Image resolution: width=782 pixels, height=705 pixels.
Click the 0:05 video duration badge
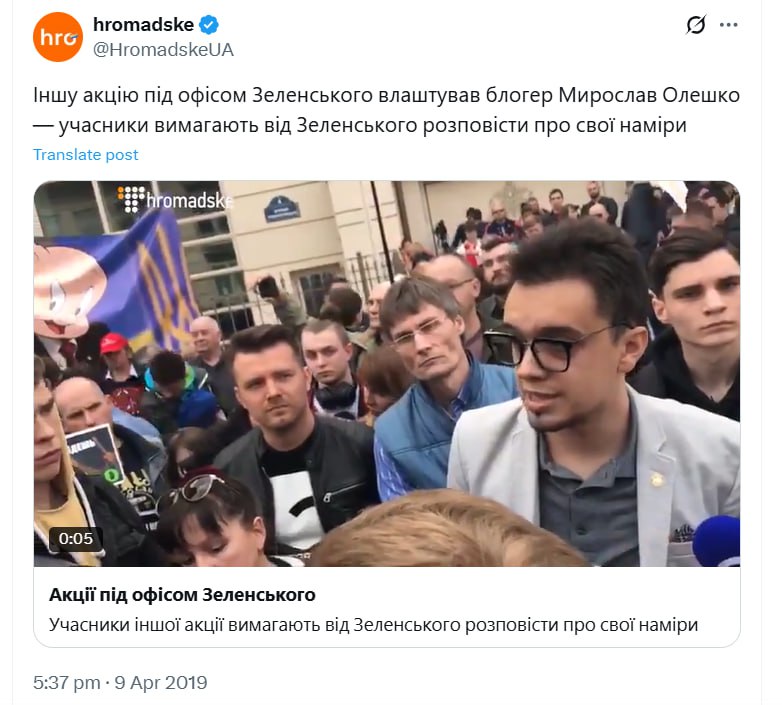(x=76, y=538)
